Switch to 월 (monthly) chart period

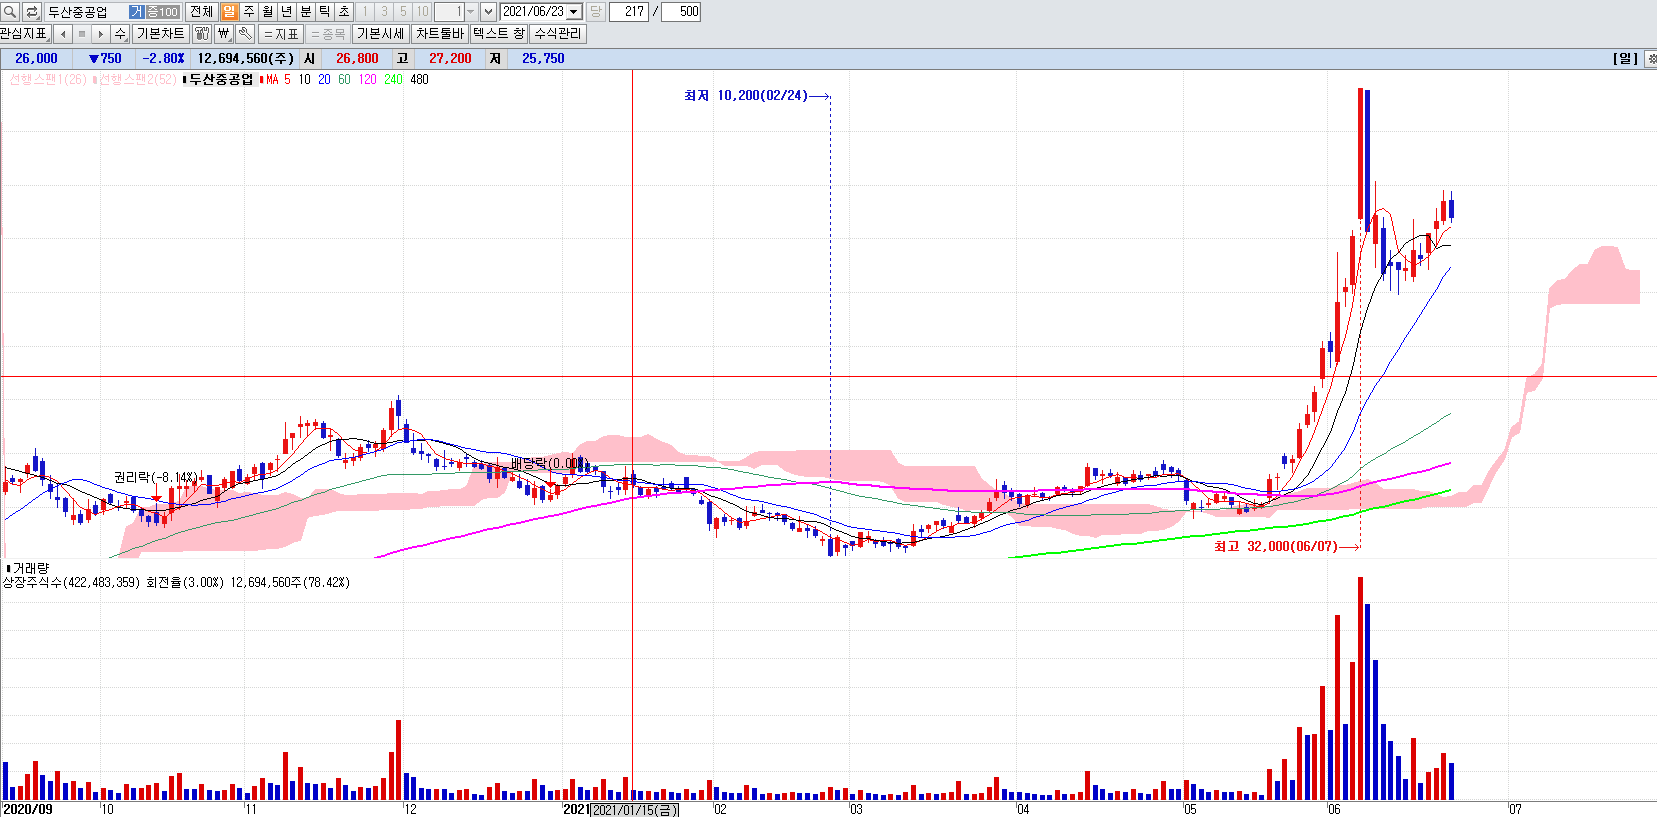tap(268, 12)
